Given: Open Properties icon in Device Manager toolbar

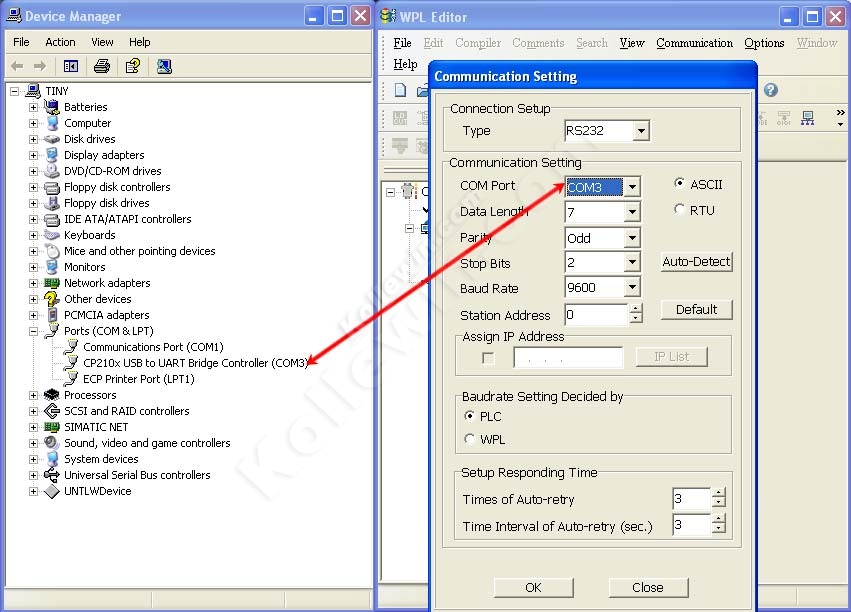Looking at the screenshot, I should tap(132, 66).
